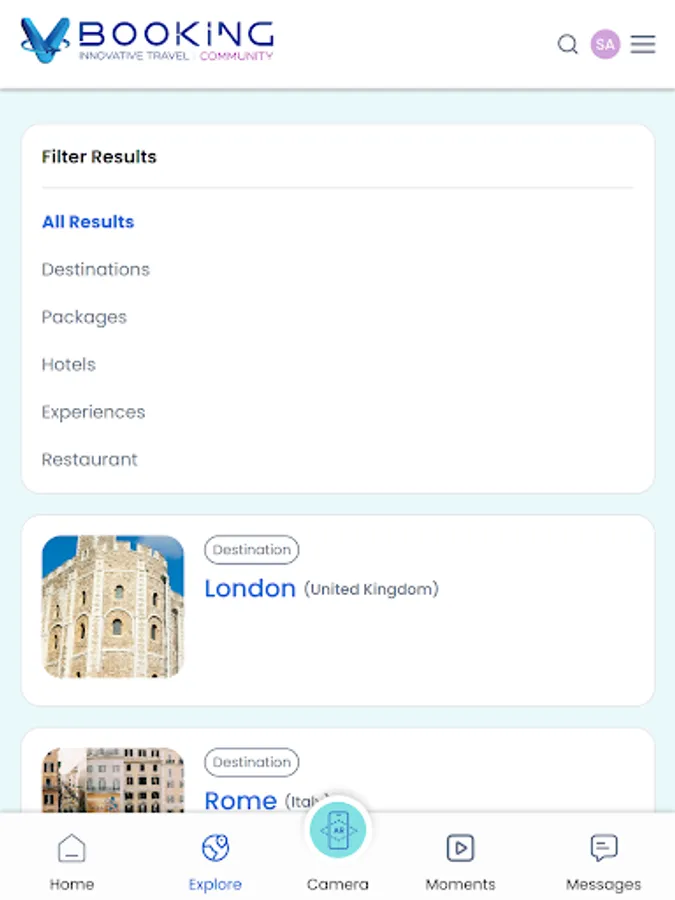This screenshot has height=900, width=675.
Task: Open the AR Camera icon
Action: (x=338, y=828)
